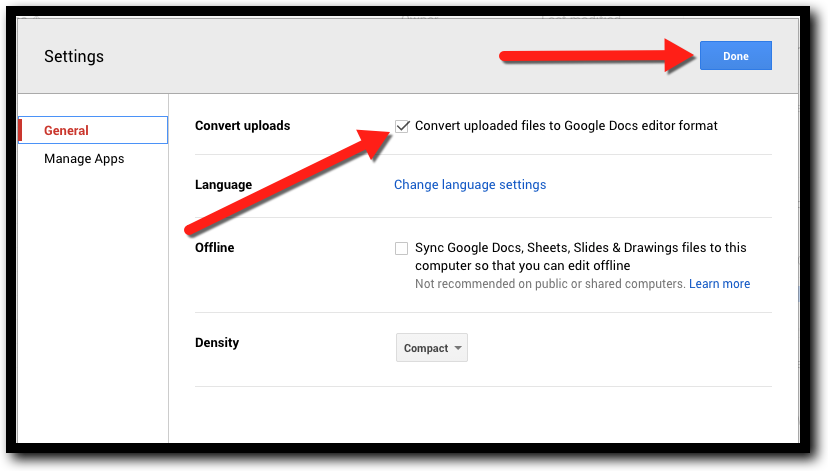The height and width of the screenshot is (471, 828).
Task: Follow the Learn more link
Action: click(x=719, y=284)
